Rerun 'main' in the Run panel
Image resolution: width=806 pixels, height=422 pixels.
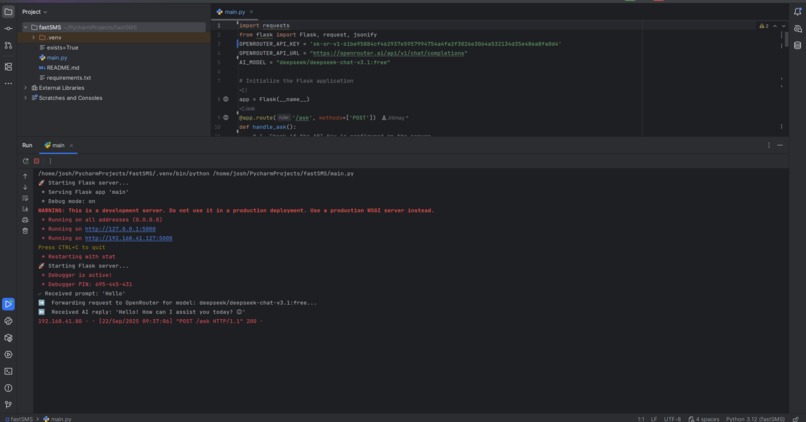[25, 161]
